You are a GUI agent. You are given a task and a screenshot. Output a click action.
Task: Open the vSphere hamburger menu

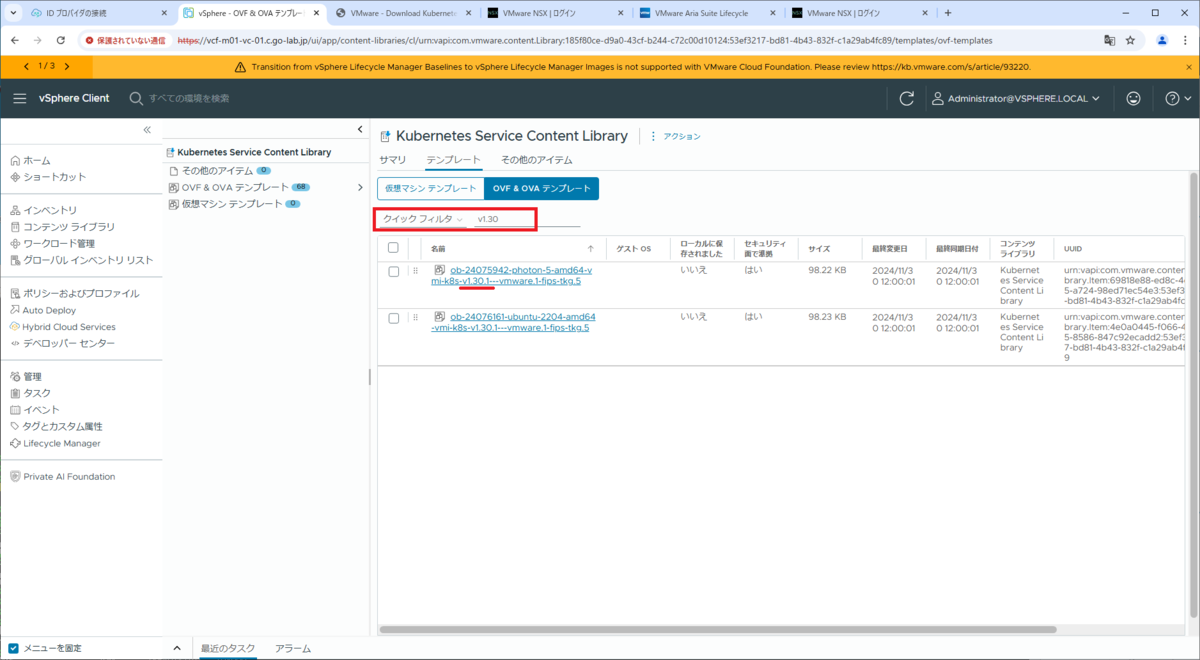coord(20,98)
